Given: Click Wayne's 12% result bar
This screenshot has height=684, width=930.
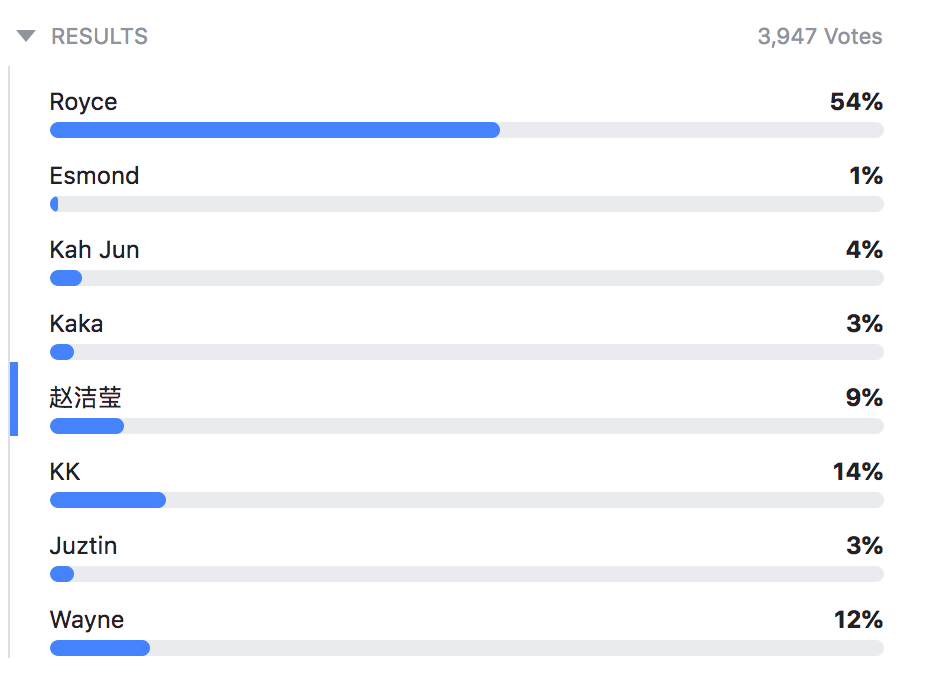Looking at the screenshot, I should point(466,648).
